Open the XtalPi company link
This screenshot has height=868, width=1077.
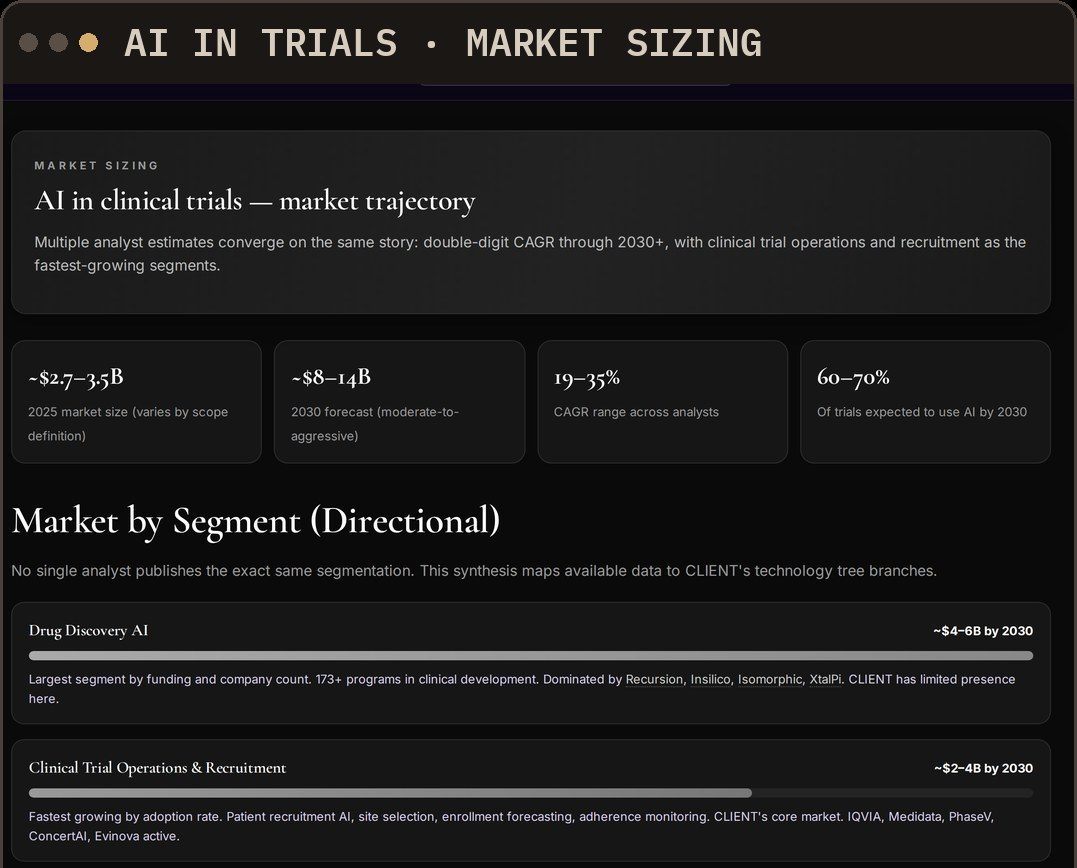pyautogui.click(x=825, y=679)
